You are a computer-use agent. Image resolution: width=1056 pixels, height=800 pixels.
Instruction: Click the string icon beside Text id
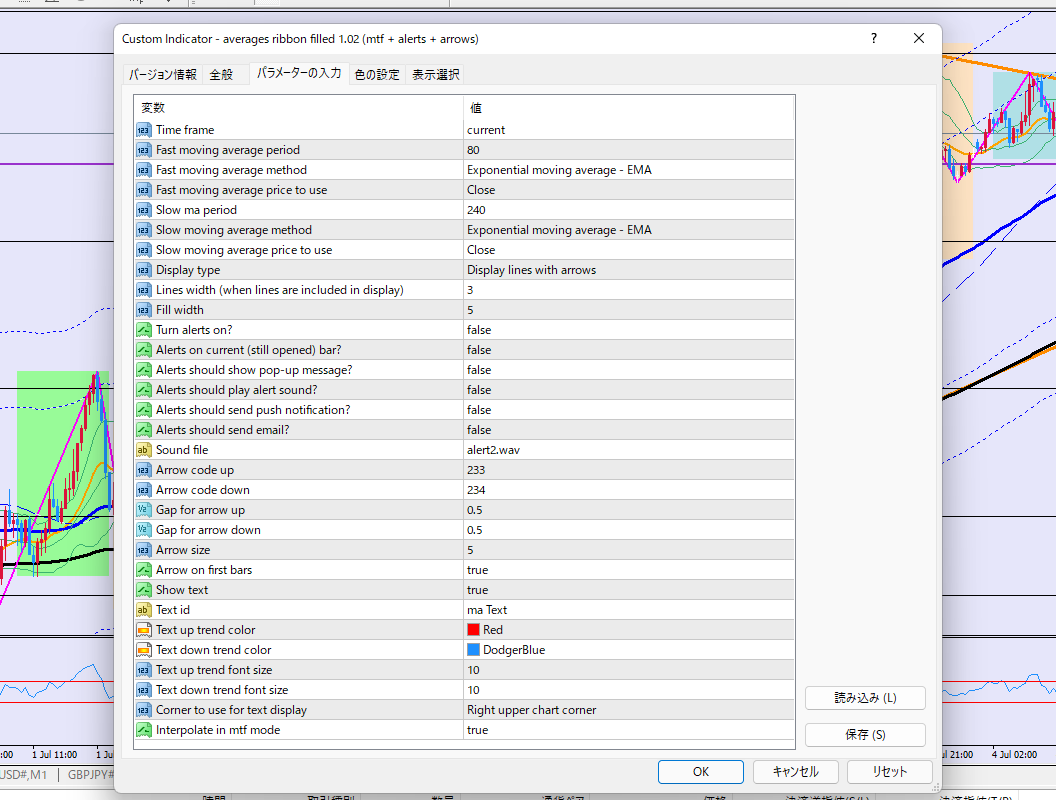click(x=143, y=610)
